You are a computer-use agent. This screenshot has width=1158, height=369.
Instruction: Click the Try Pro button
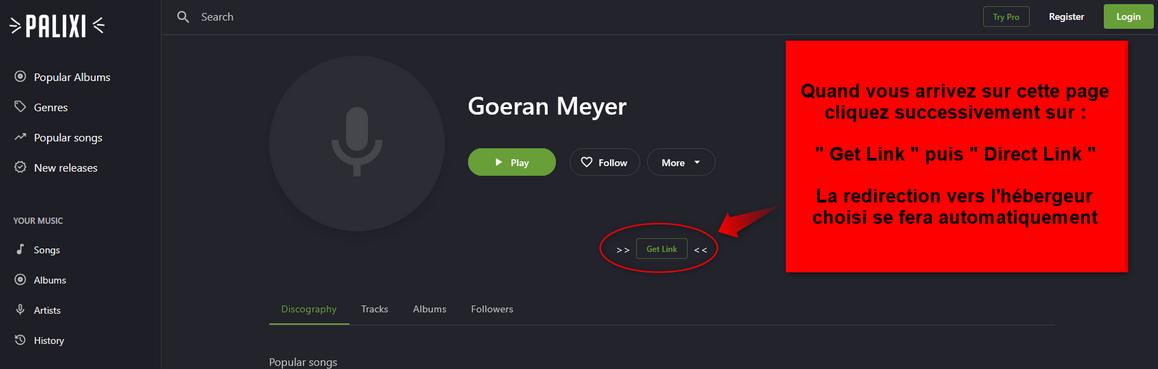tap(1007, 16)
